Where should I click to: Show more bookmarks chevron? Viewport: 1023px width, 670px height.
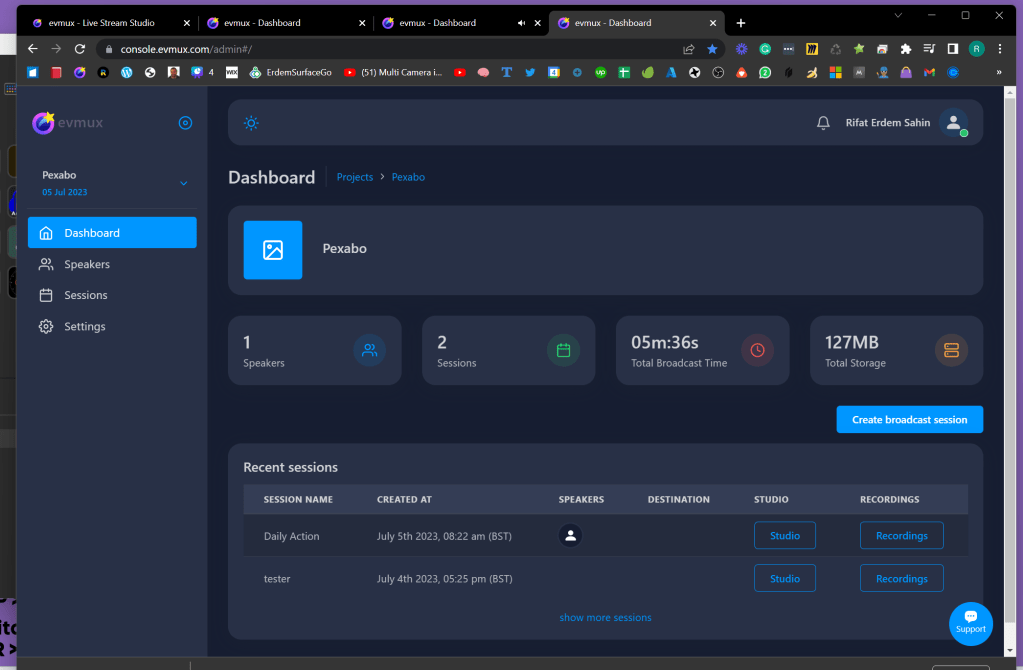click(999, 72)
